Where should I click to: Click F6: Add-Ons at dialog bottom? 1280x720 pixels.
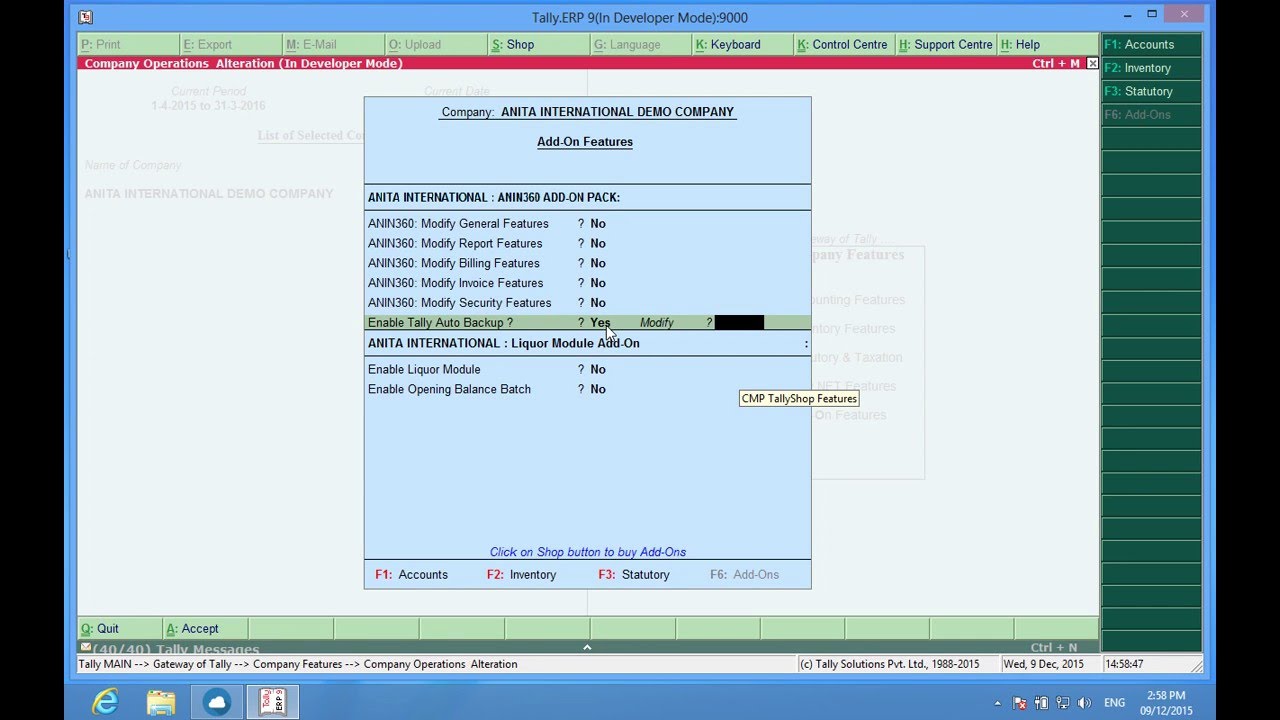click(744, 575)
